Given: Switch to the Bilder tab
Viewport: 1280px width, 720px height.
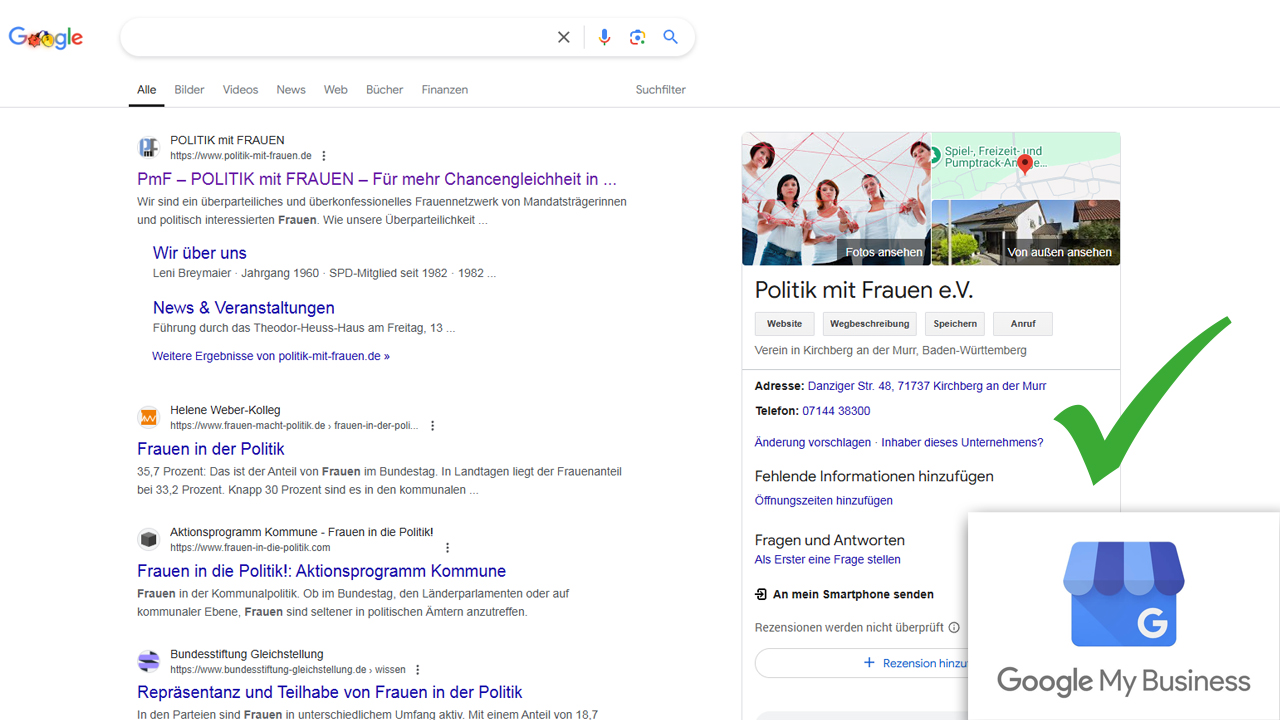Looking at the screenshot, I should click(189, 90).
